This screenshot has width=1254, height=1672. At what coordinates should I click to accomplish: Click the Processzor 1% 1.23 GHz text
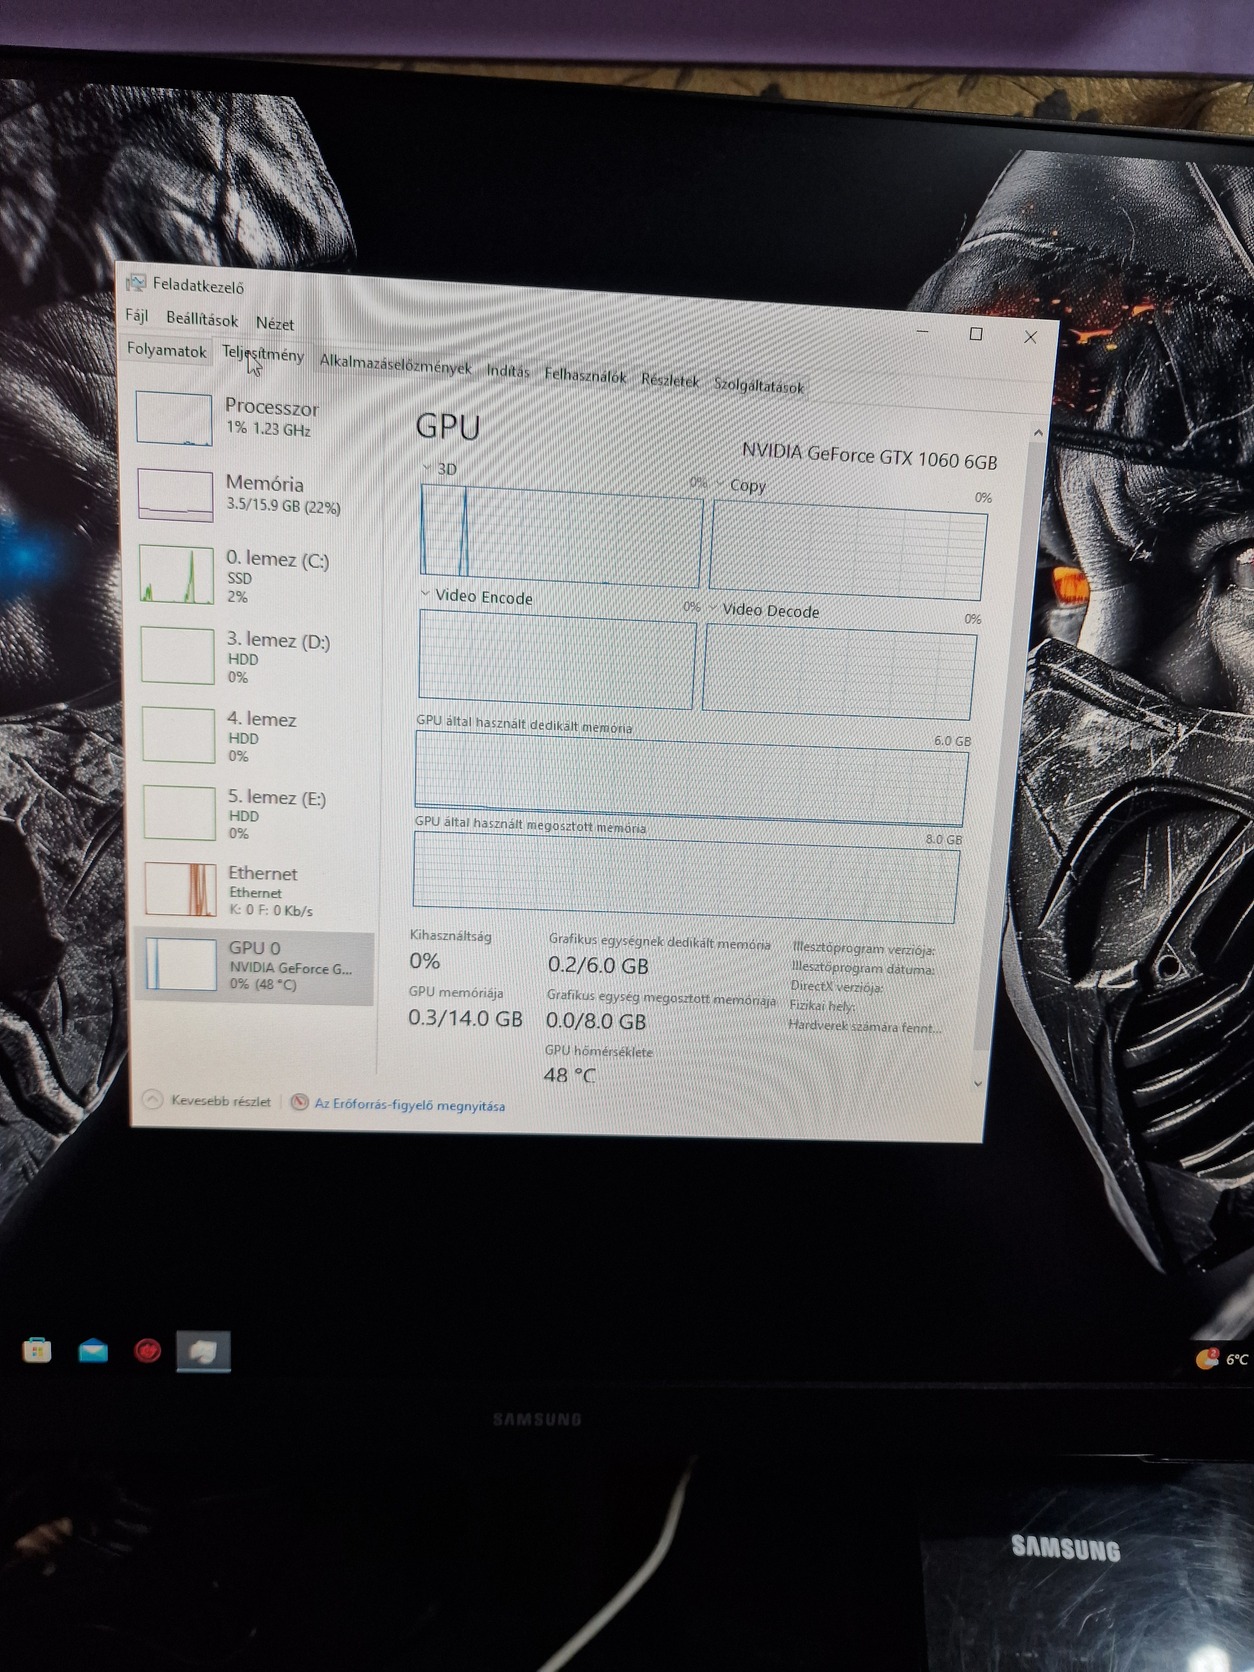(268, 429)
